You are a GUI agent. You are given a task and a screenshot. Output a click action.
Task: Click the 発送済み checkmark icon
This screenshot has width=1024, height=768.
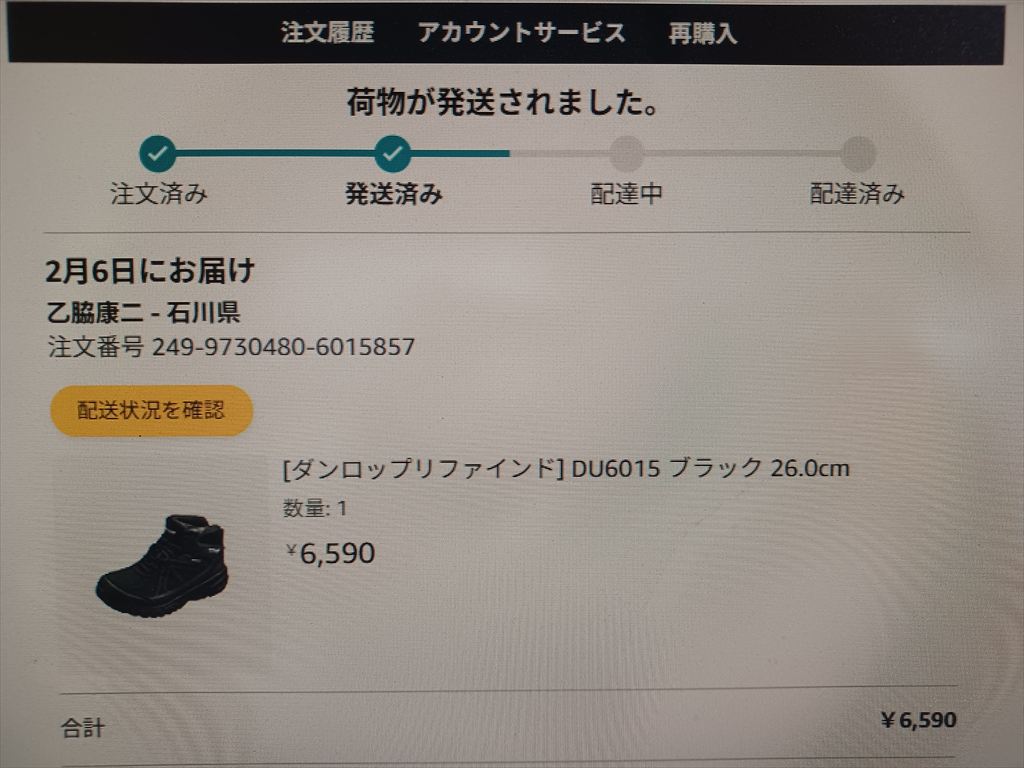[x=393, y=154]
